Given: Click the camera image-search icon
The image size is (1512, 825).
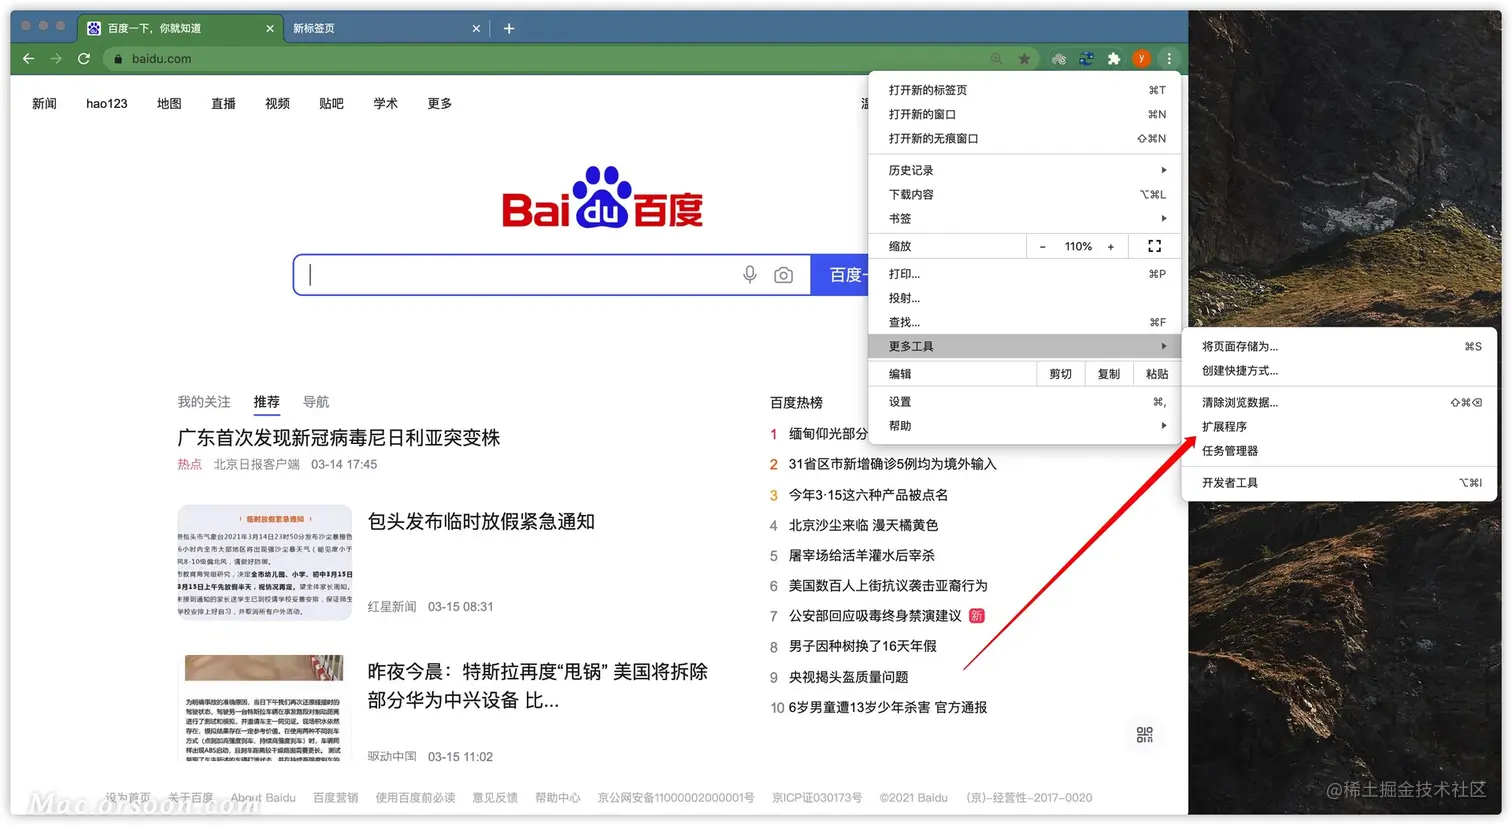Looking at the screenshot, I should pos(783,275).
